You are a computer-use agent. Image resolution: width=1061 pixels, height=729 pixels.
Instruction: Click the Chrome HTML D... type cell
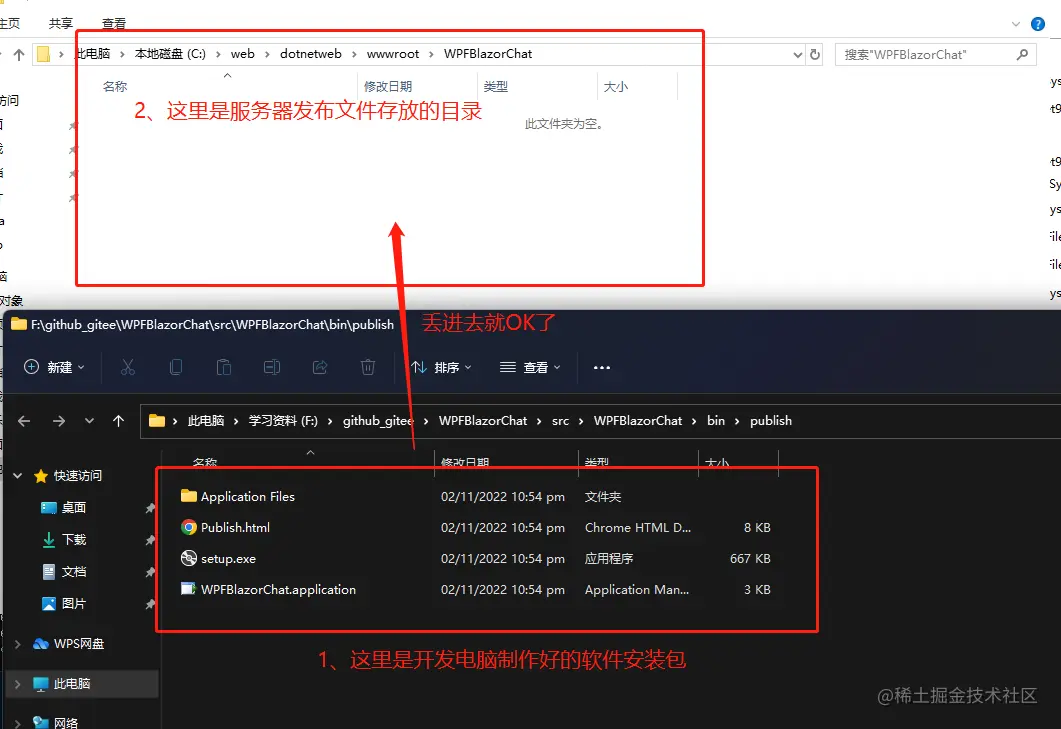coord(637,527)
